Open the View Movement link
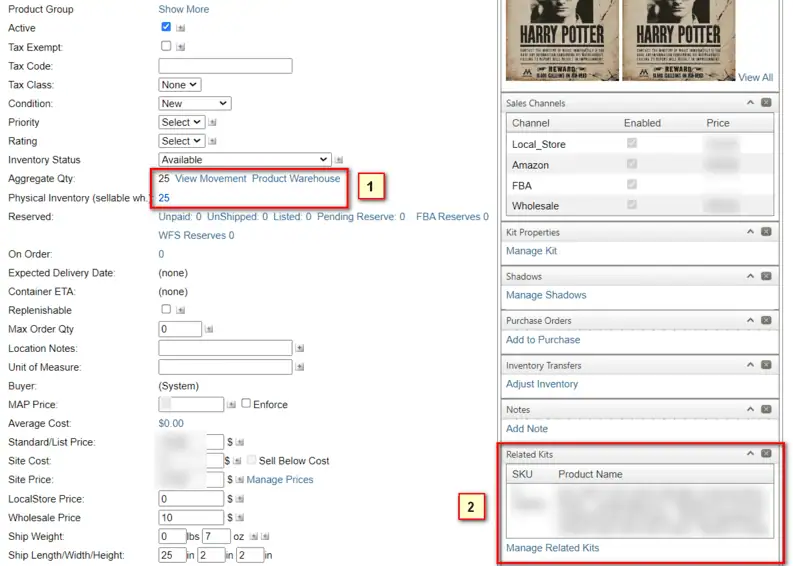Screen dimensions: 793x566 [x=210, y=179]
